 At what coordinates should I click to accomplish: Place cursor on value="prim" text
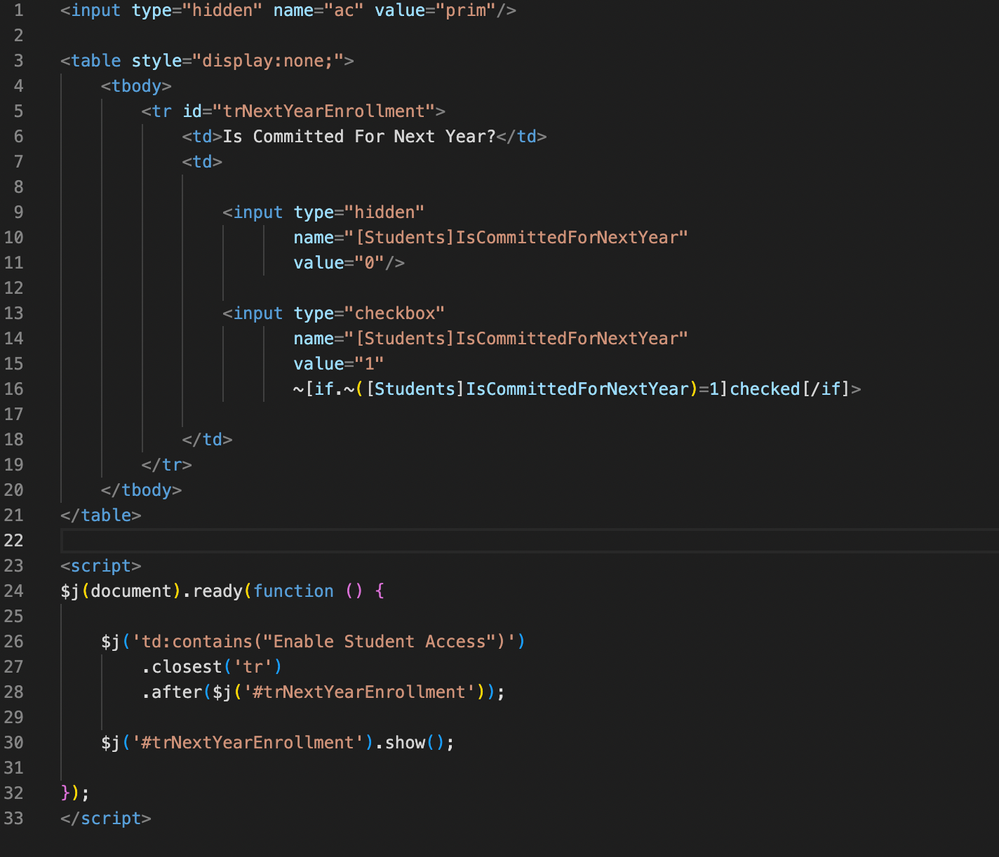point(435,10)
